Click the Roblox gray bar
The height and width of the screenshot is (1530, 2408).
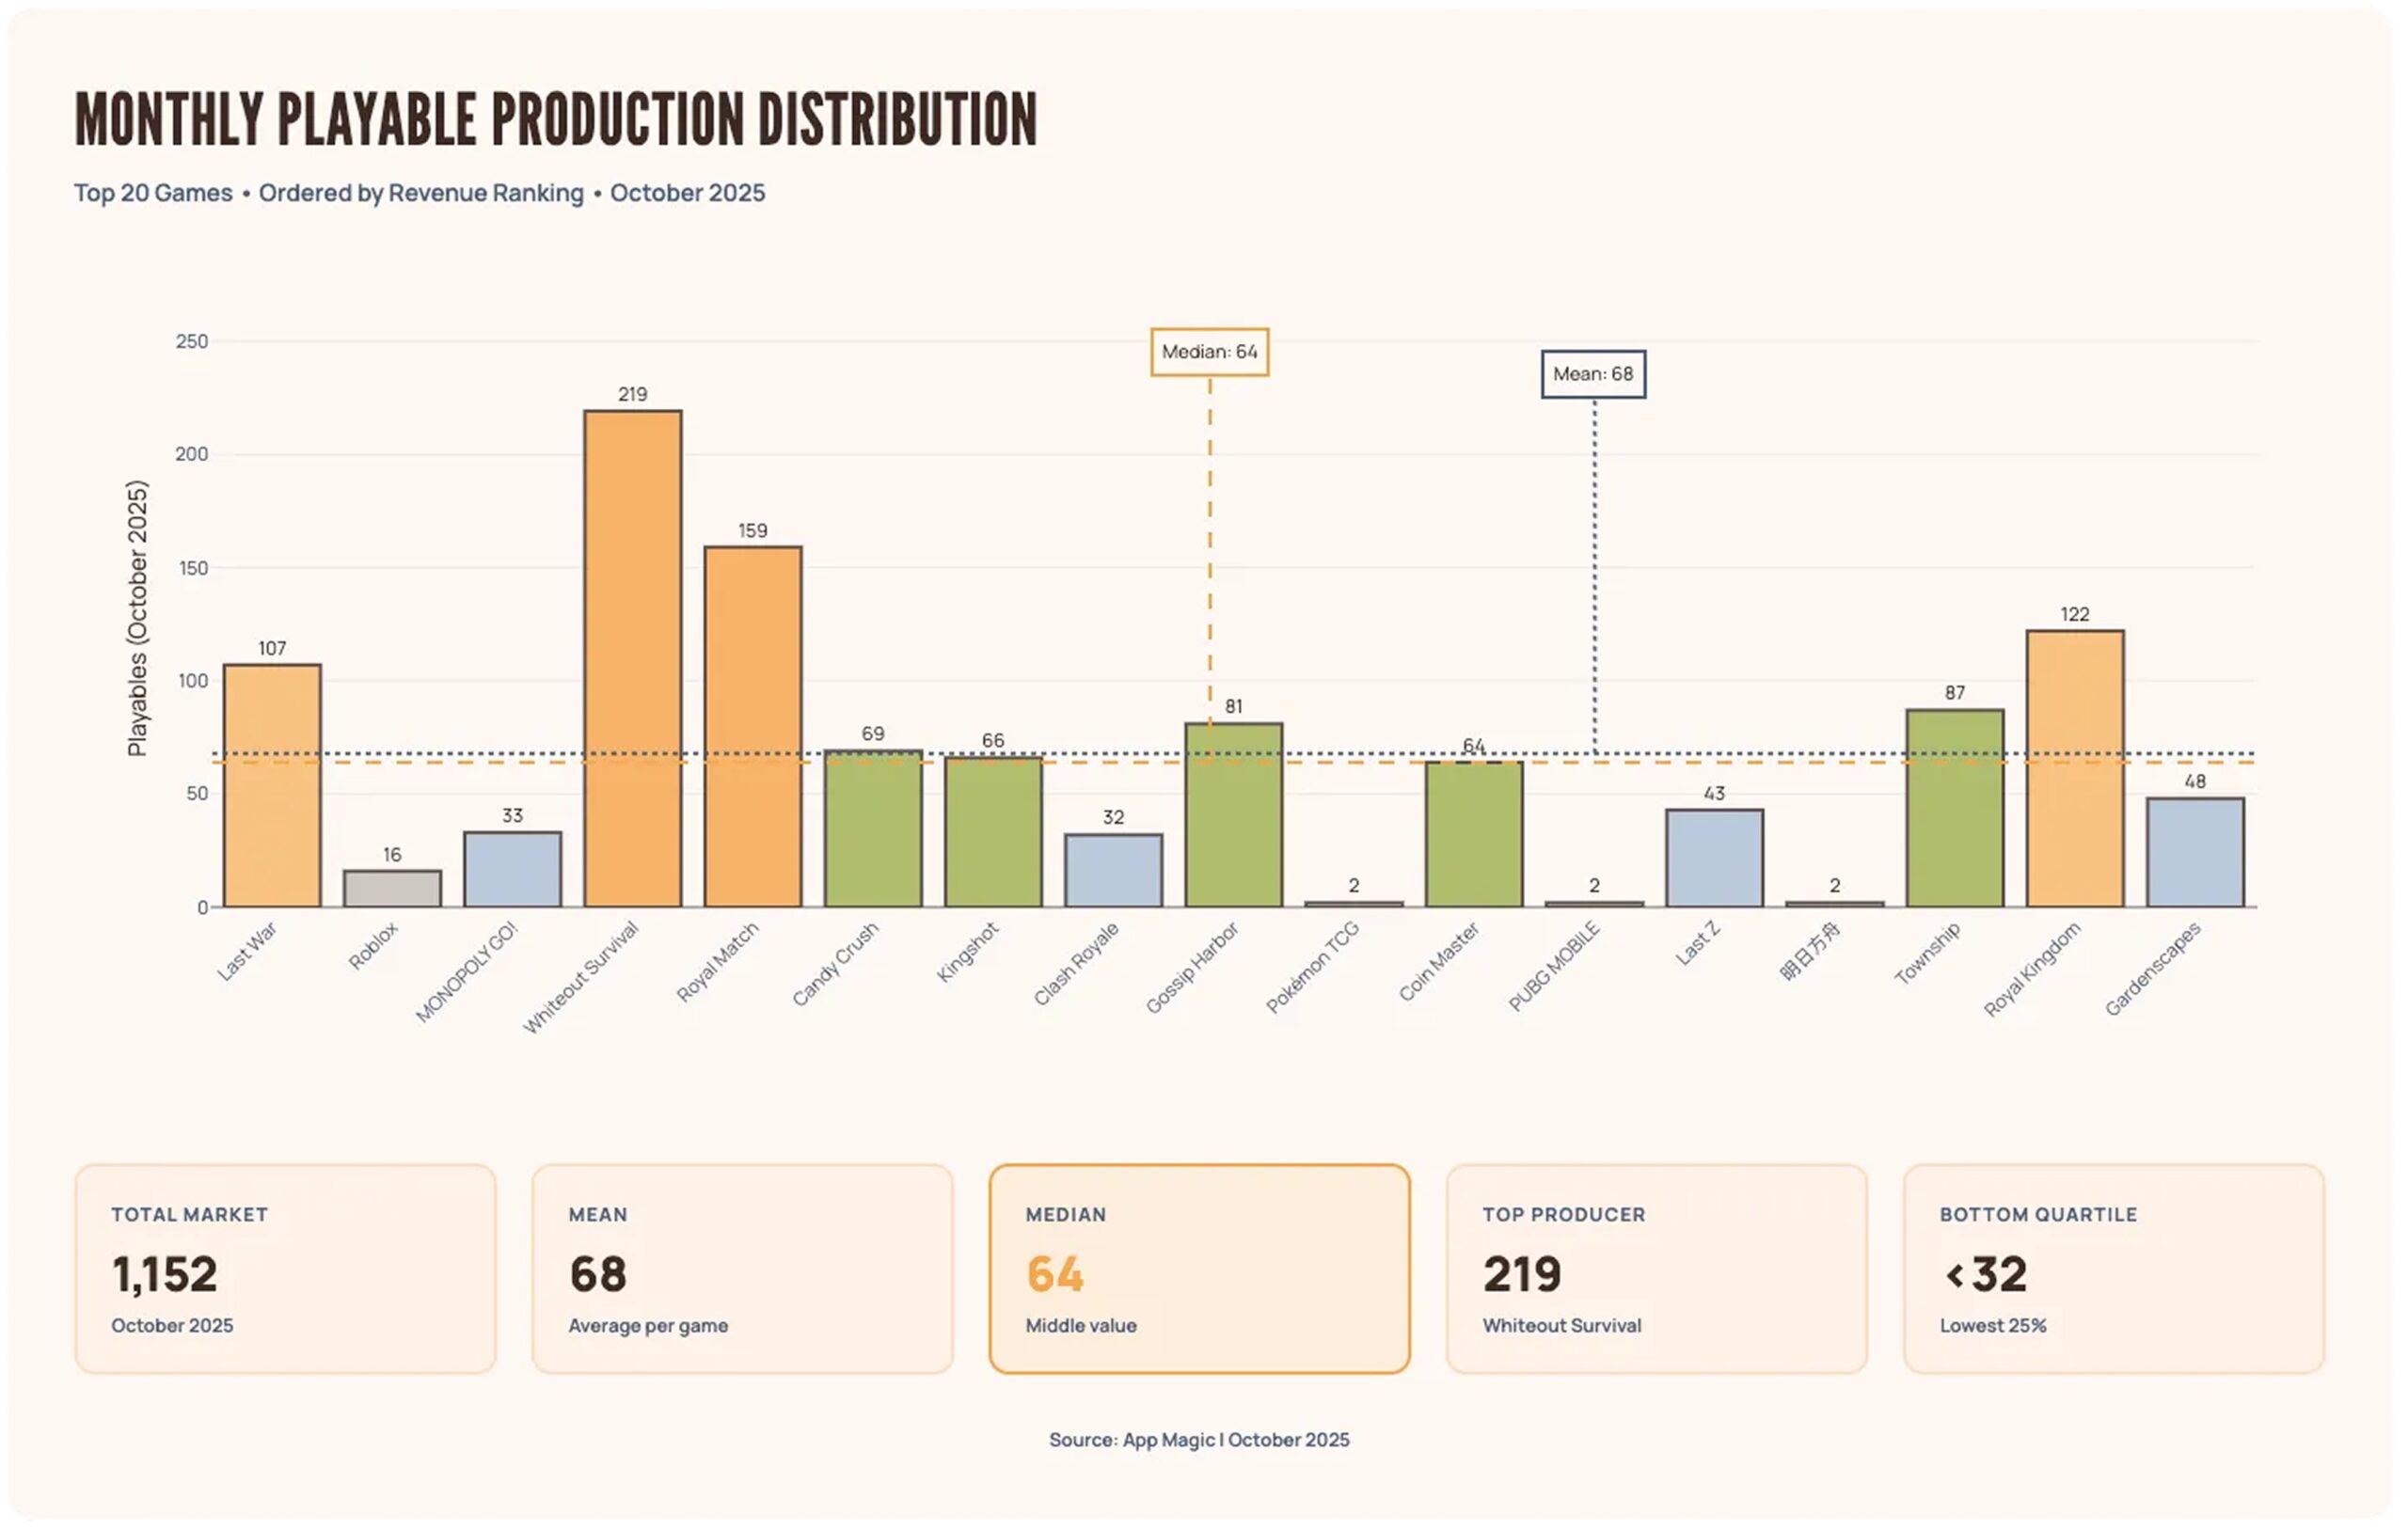[392, 888]
